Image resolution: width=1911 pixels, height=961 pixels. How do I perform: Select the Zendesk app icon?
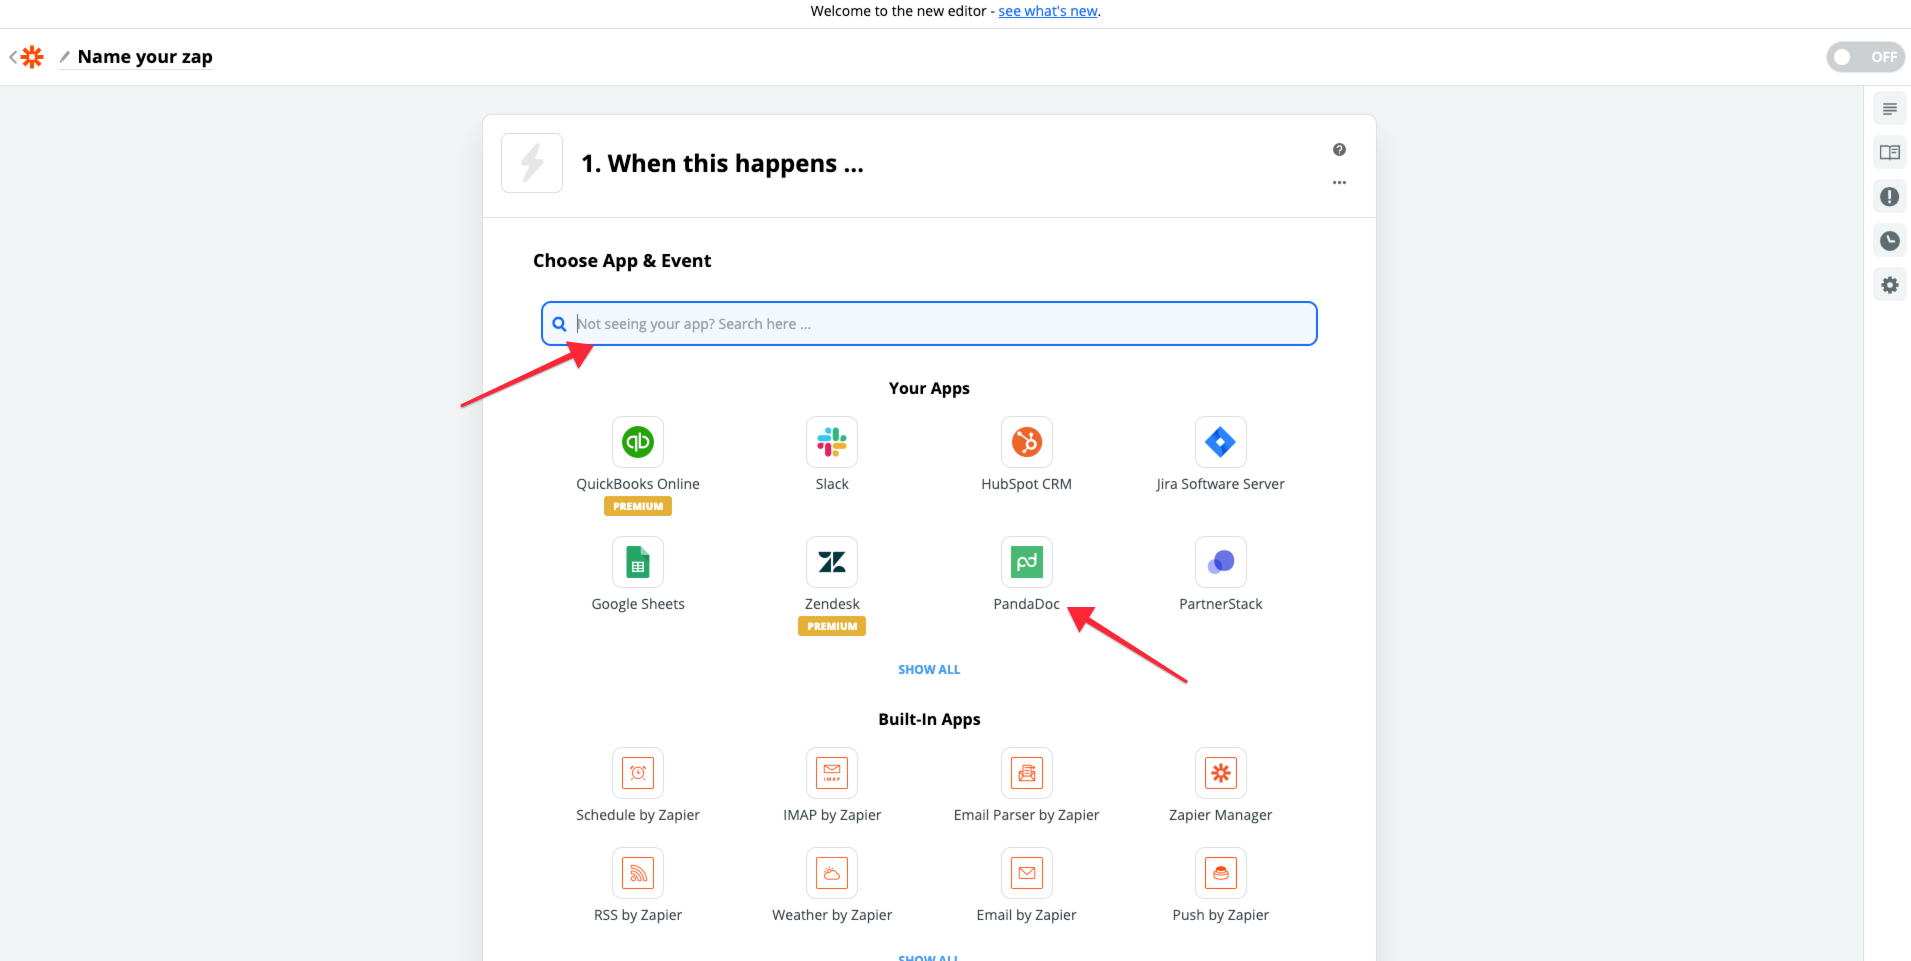pyautogui.click(x=832, y=562)
